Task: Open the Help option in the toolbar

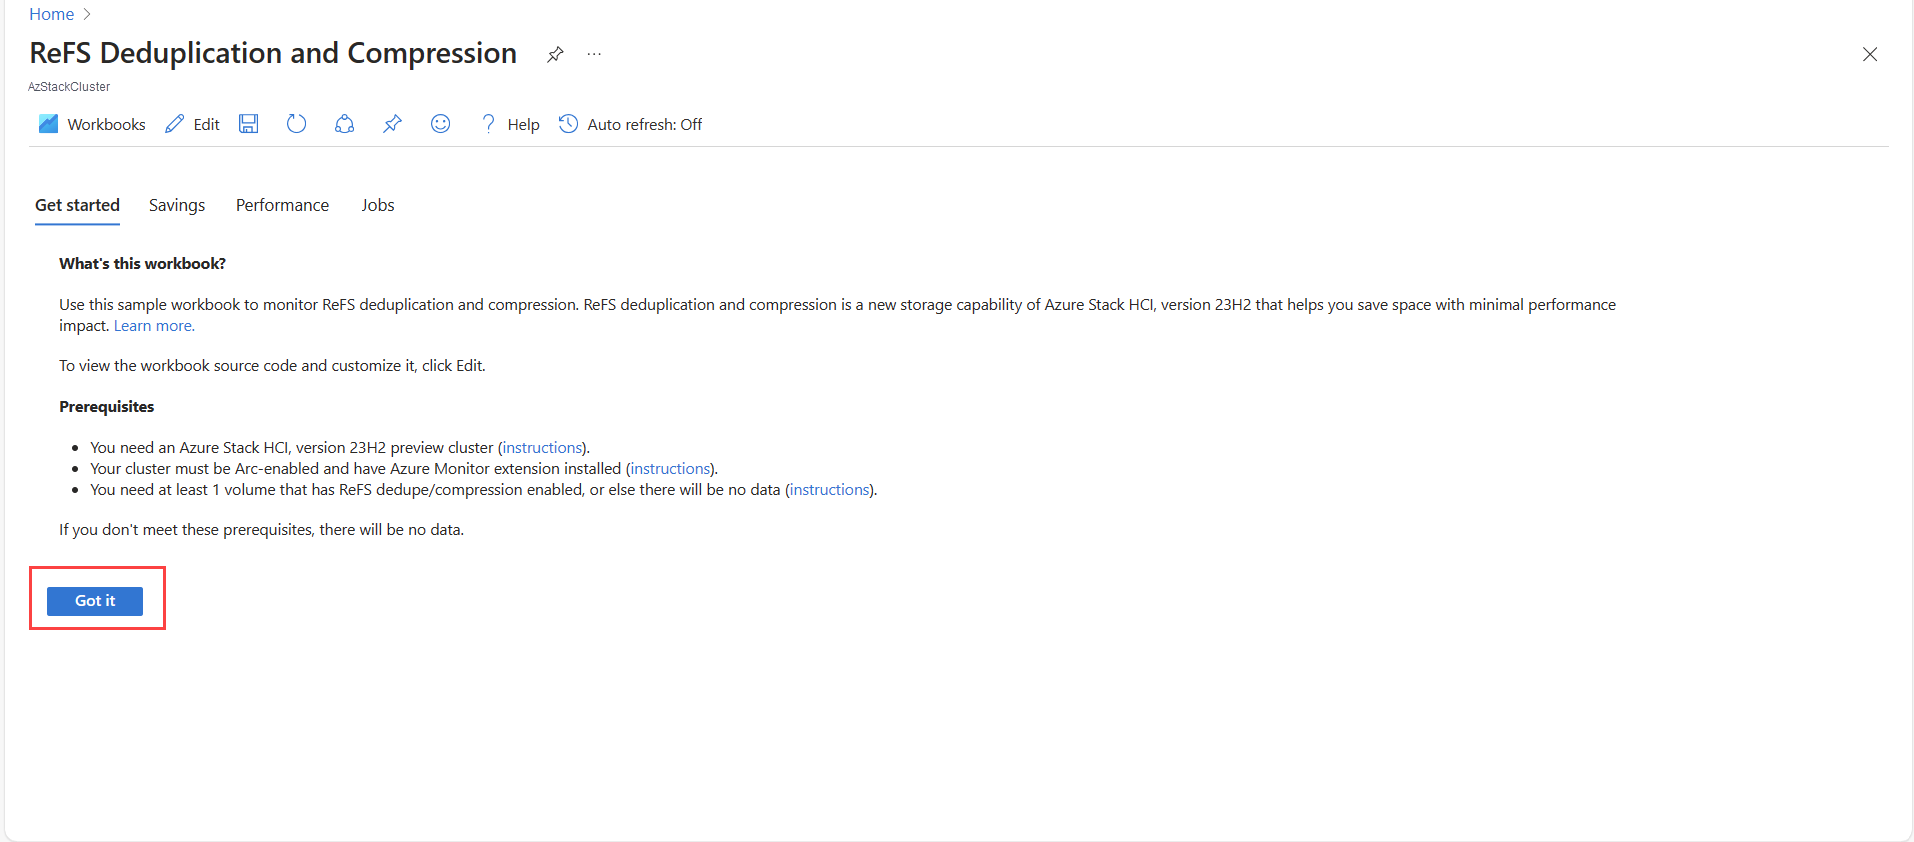Action: (x=510, y=124)
